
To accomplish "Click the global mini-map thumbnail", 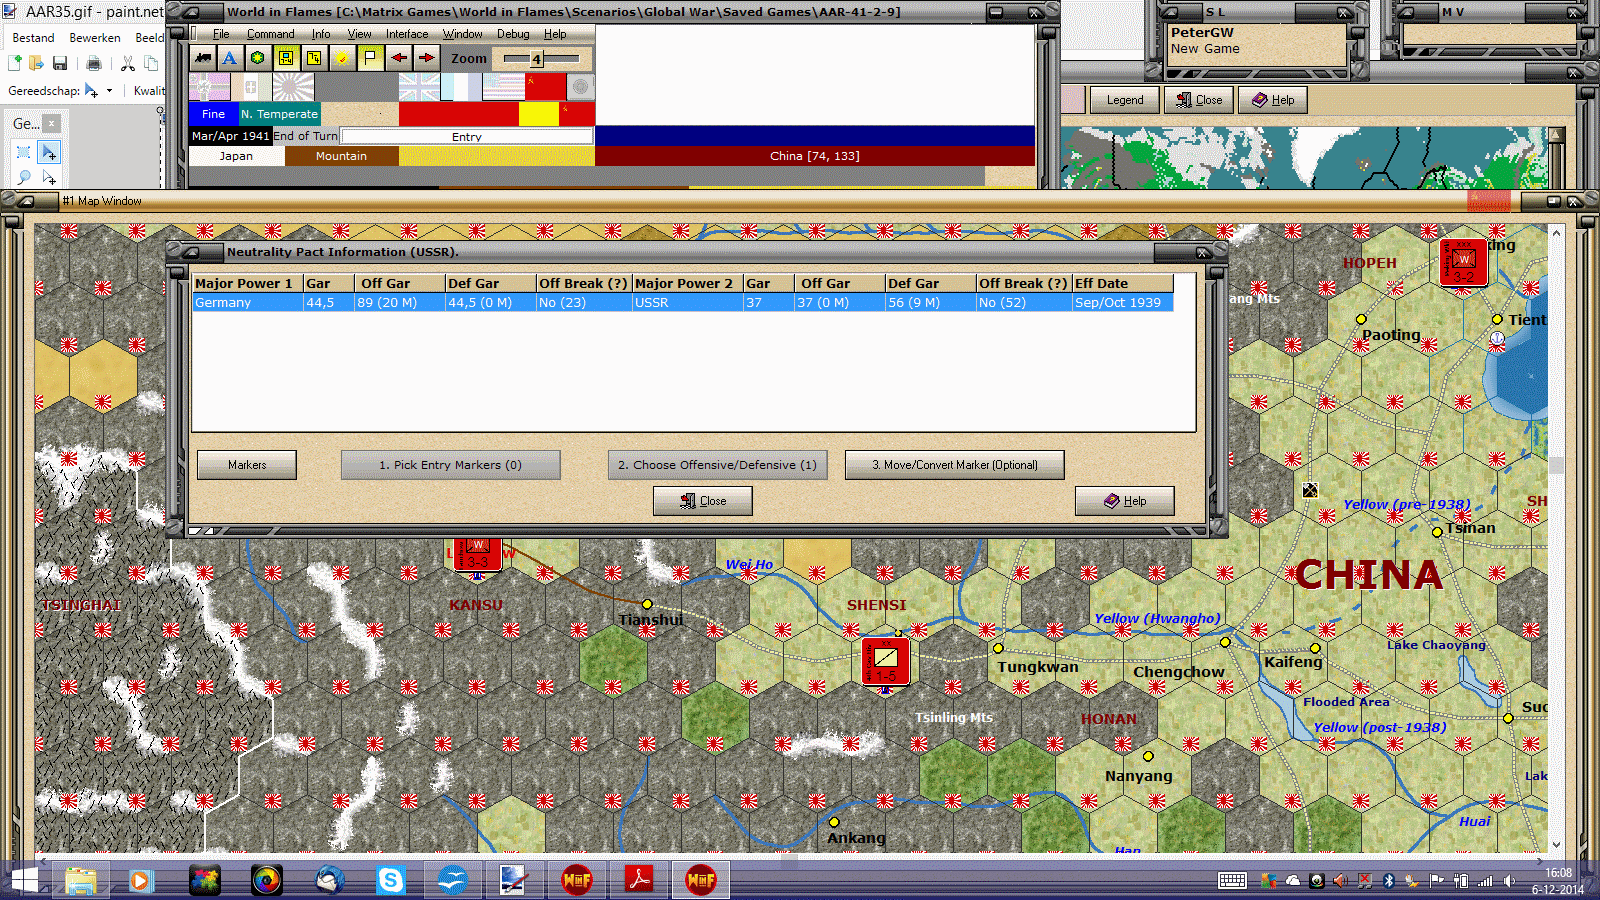I will (1304, 158).
